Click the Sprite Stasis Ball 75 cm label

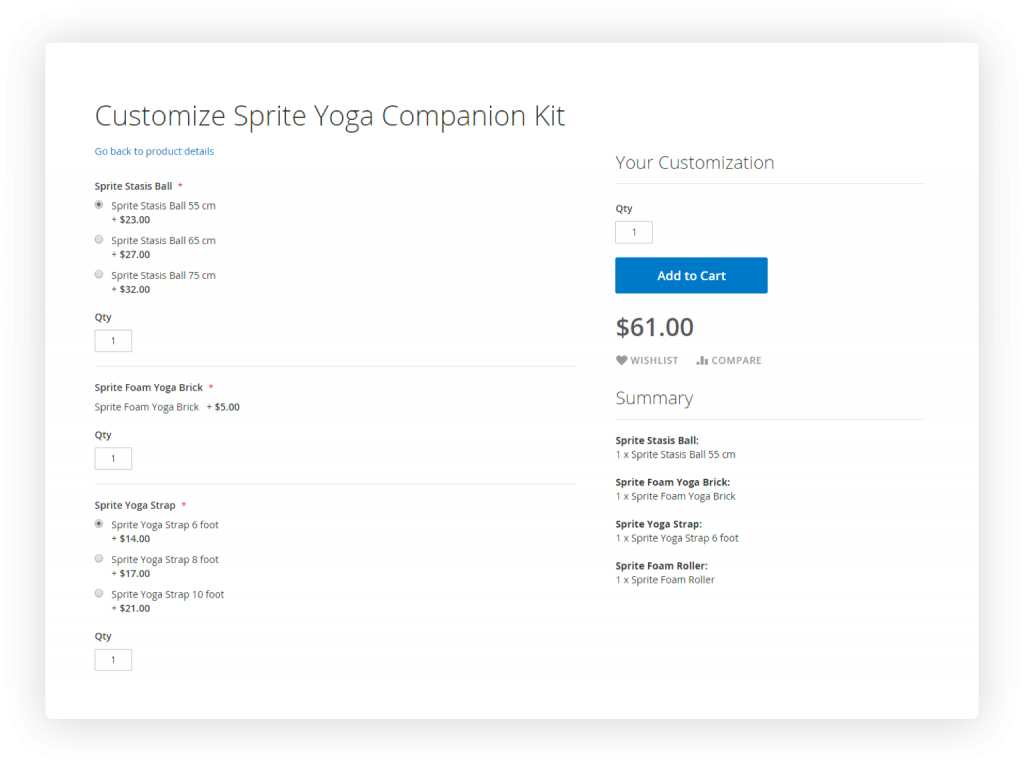[x=163, y=275]
